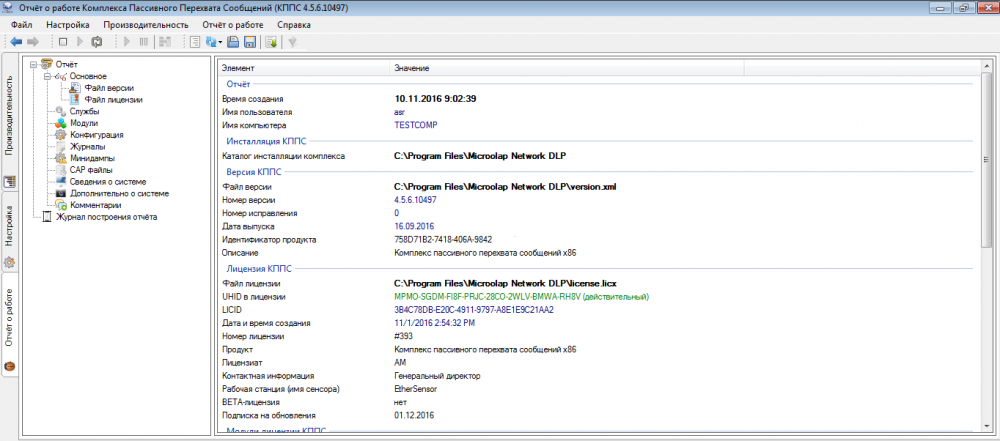Select Дополнительно о системе tree item

point(119,193)
